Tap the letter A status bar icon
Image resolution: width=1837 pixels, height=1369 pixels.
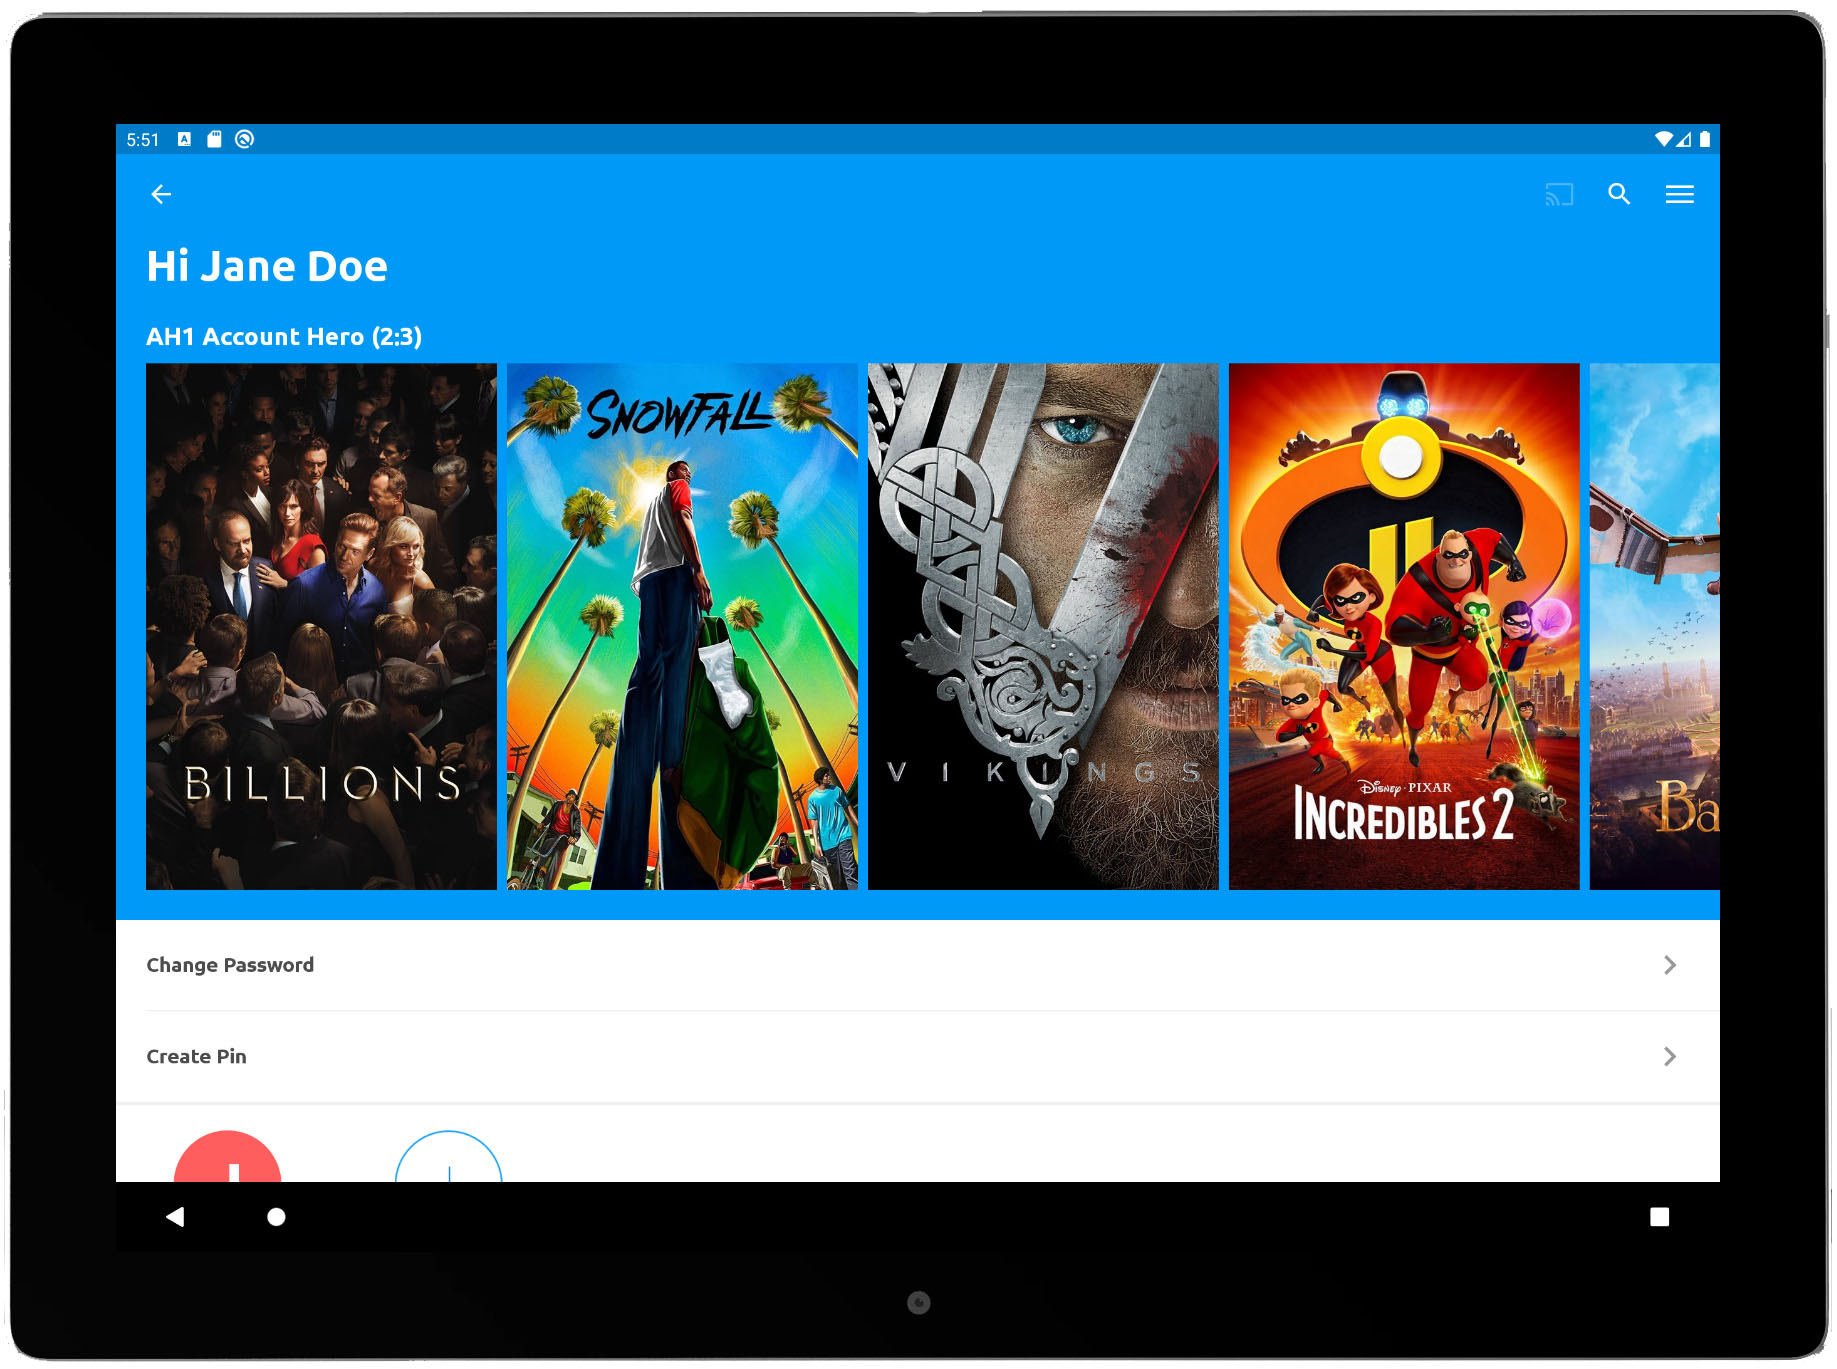(184, 139)
